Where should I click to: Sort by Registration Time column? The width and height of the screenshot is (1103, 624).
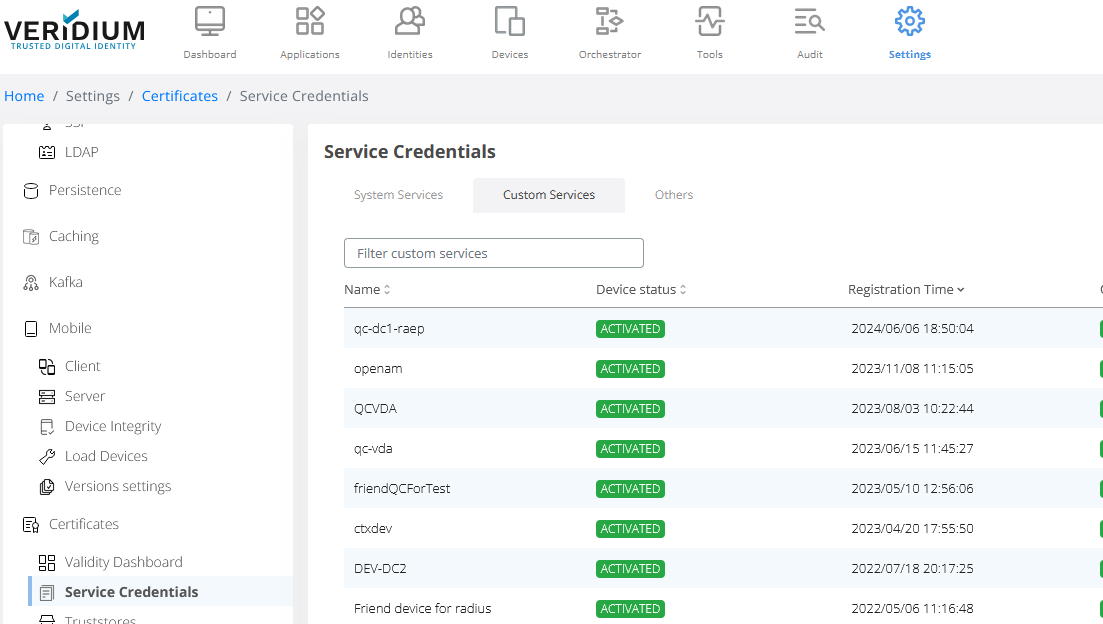click(905, 290)
